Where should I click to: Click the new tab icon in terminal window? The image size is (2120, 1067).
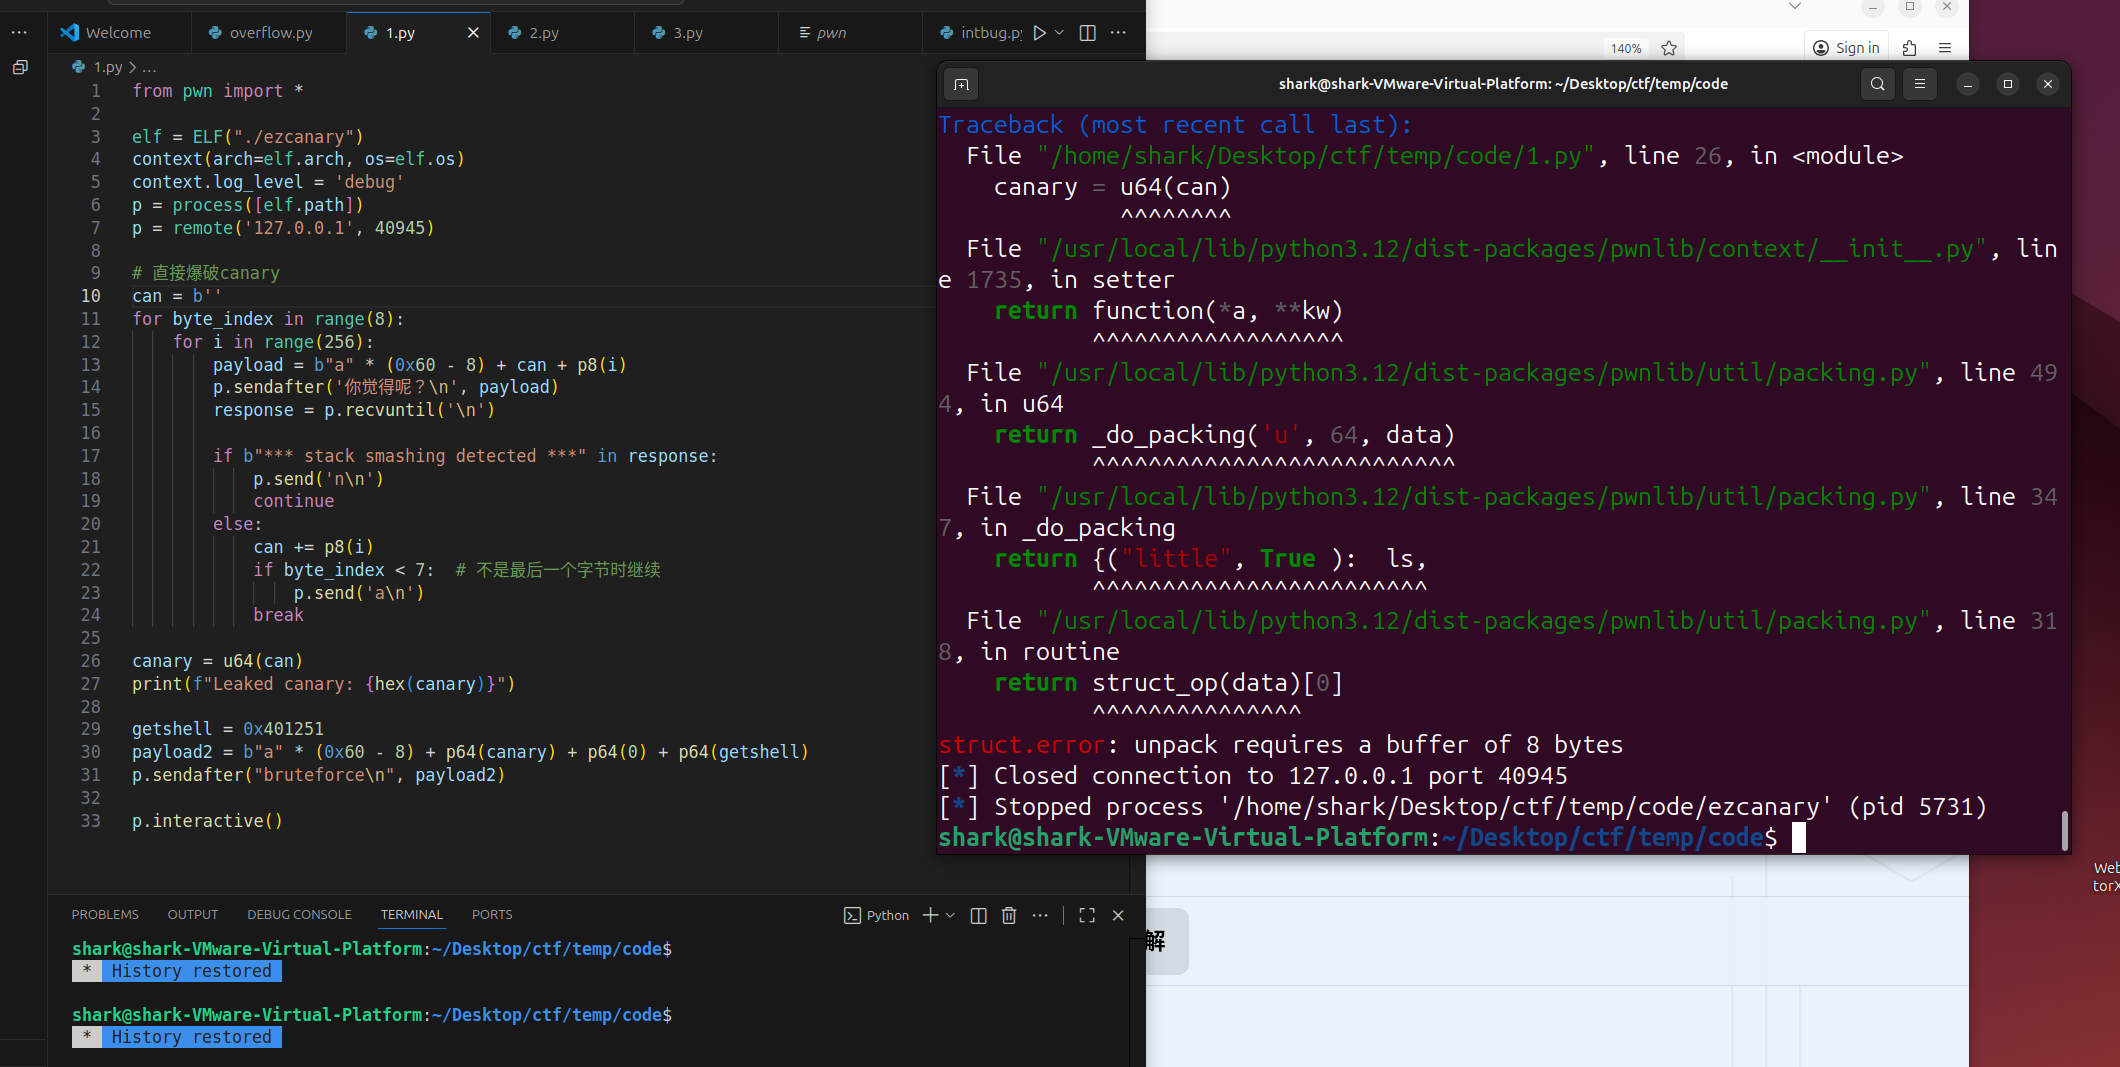tap(961, 84)
